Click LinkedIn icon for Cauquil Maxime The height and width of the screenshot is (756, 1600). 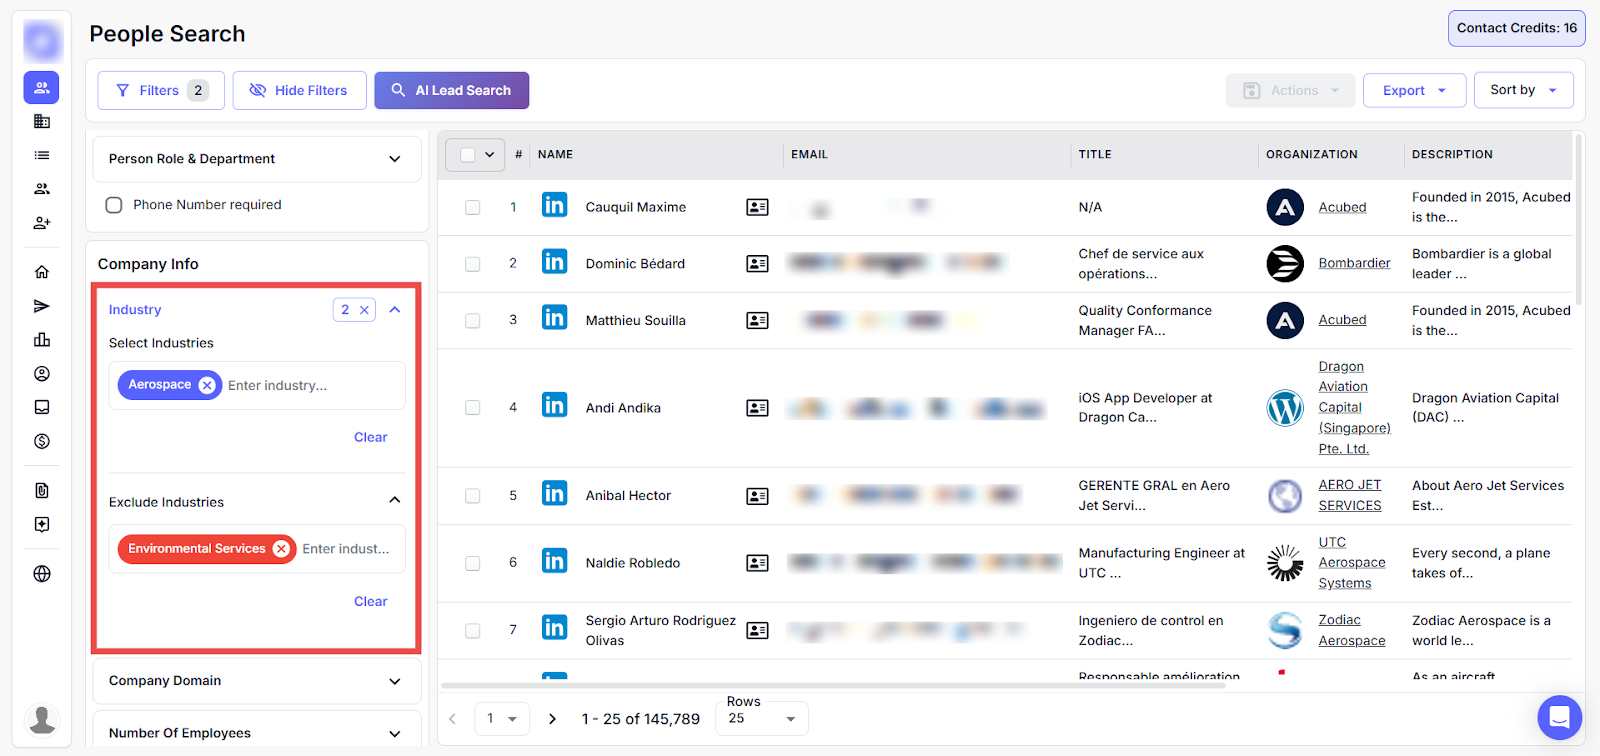click(x=554, y=205)
